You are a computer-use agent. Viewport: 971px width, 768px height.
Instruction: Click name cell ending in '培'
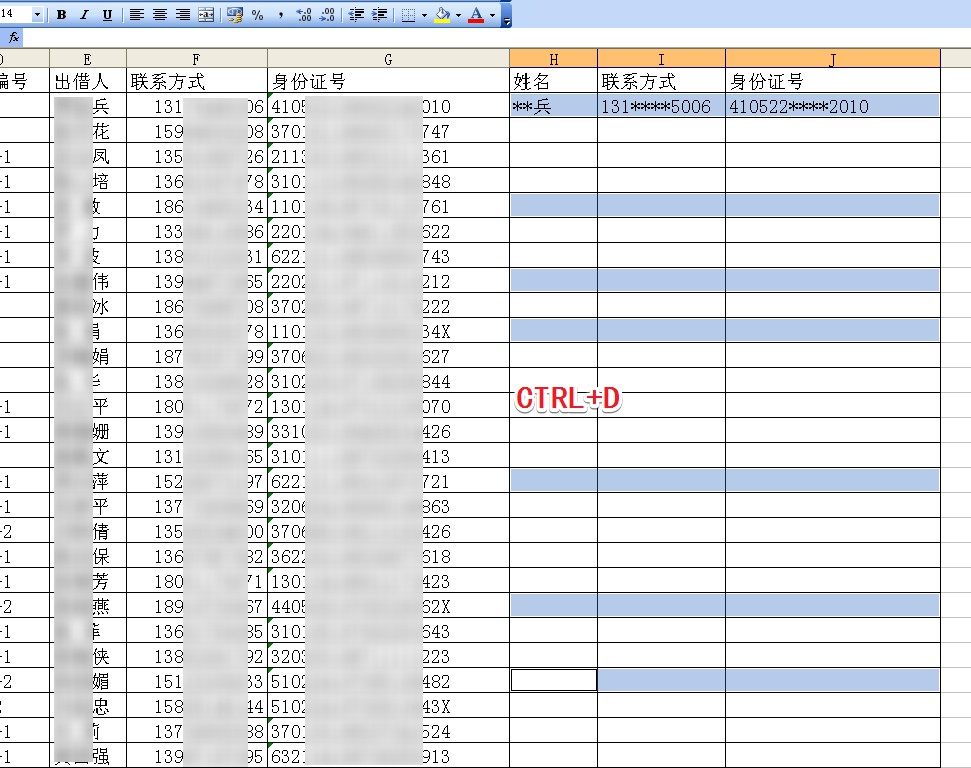pos(87,181)
